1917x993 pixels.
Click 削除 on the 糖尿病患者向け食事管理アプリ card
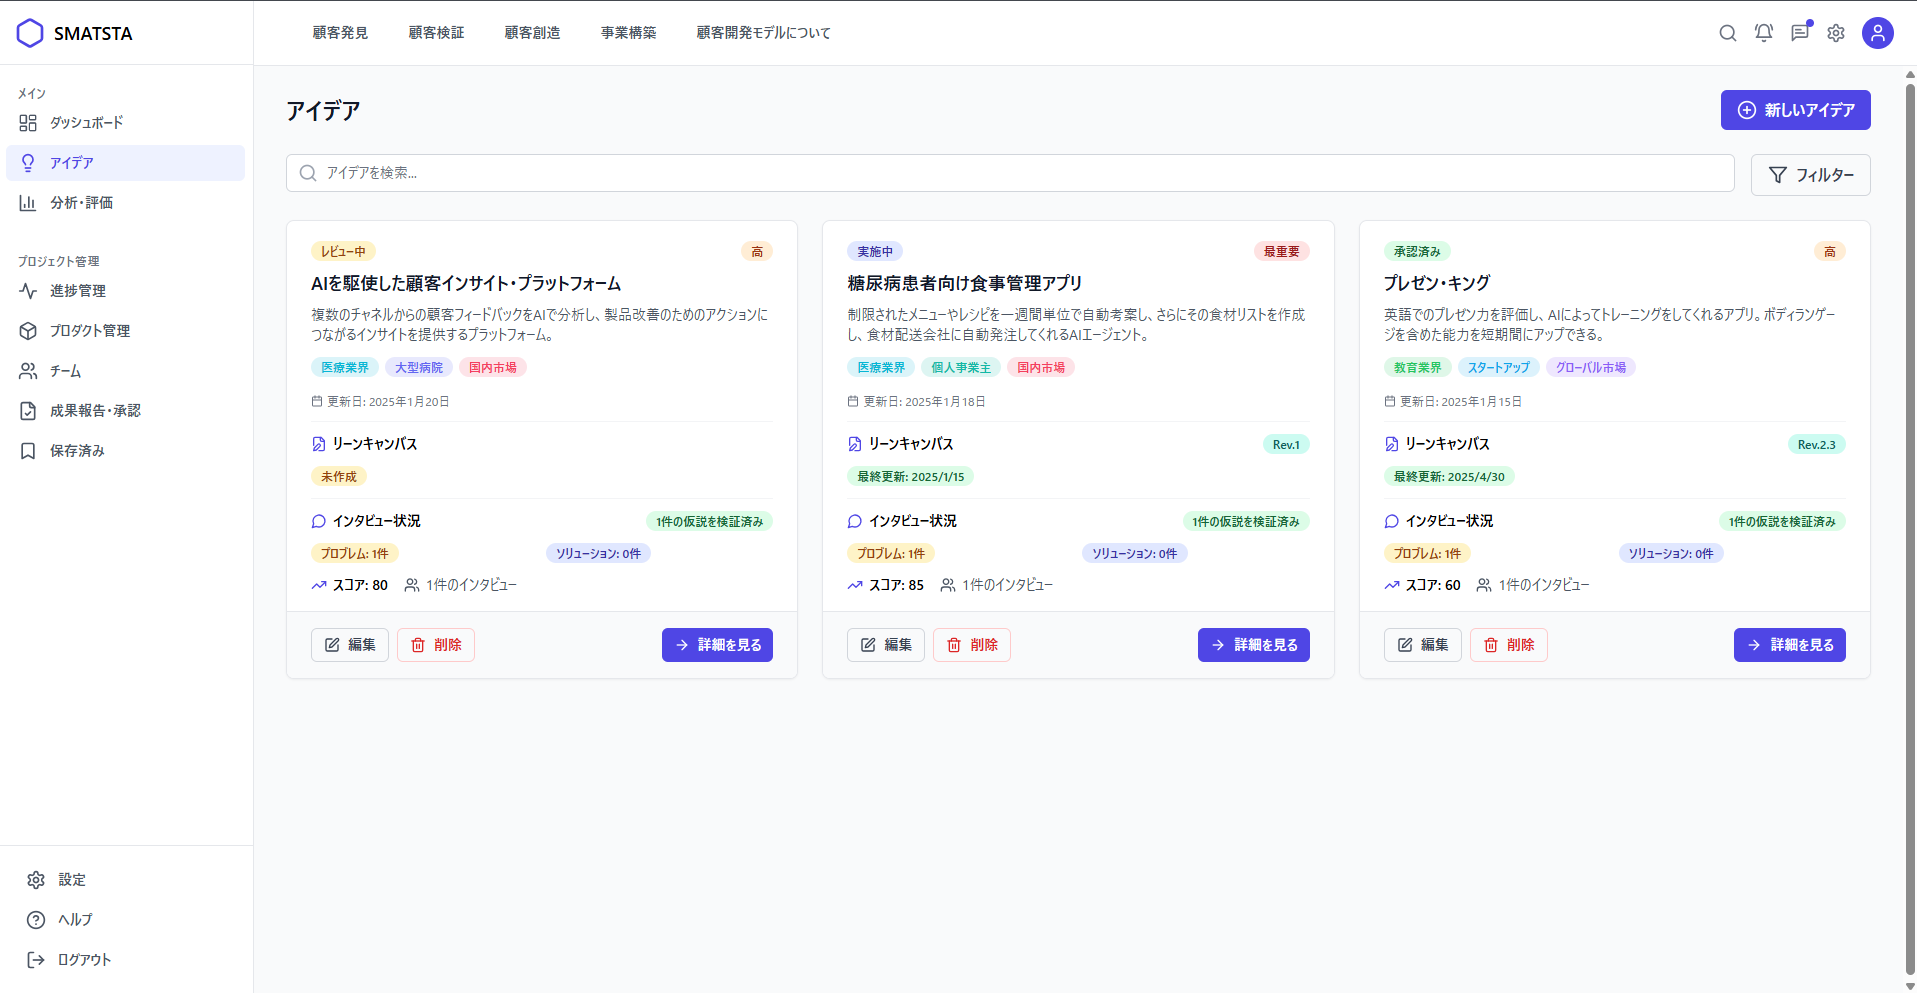pos(971,645)
